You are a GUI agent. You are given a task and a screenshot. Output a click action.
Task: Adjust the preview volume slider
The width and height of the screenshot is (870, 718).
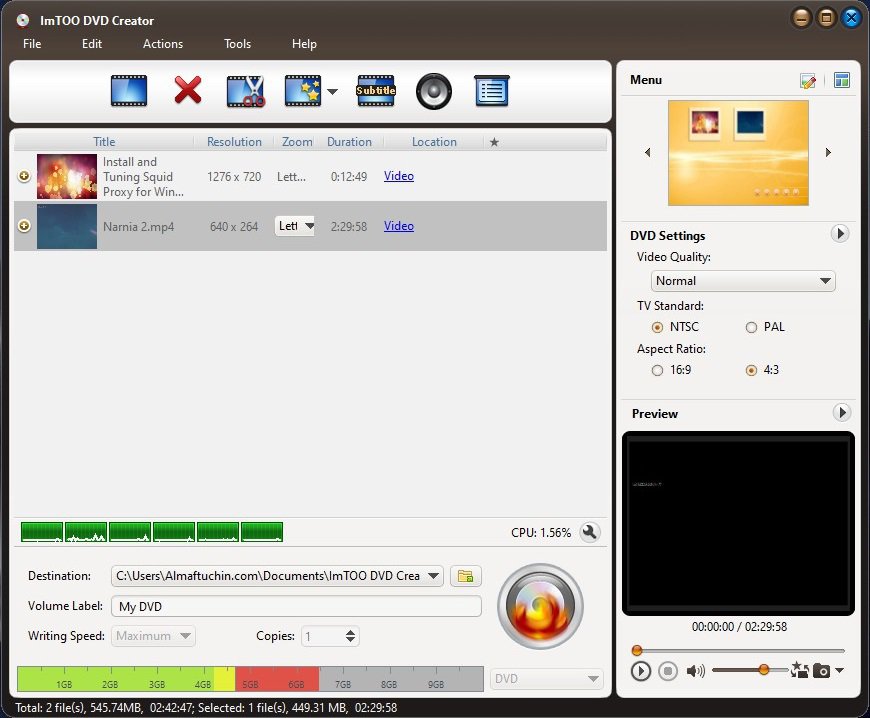click(762, 671)
